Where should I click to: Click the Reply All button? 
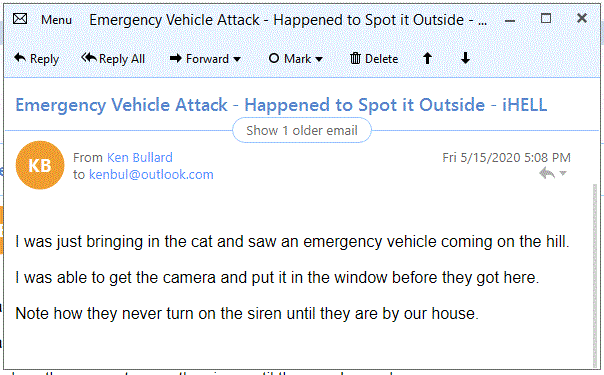[x=113, y=59]
